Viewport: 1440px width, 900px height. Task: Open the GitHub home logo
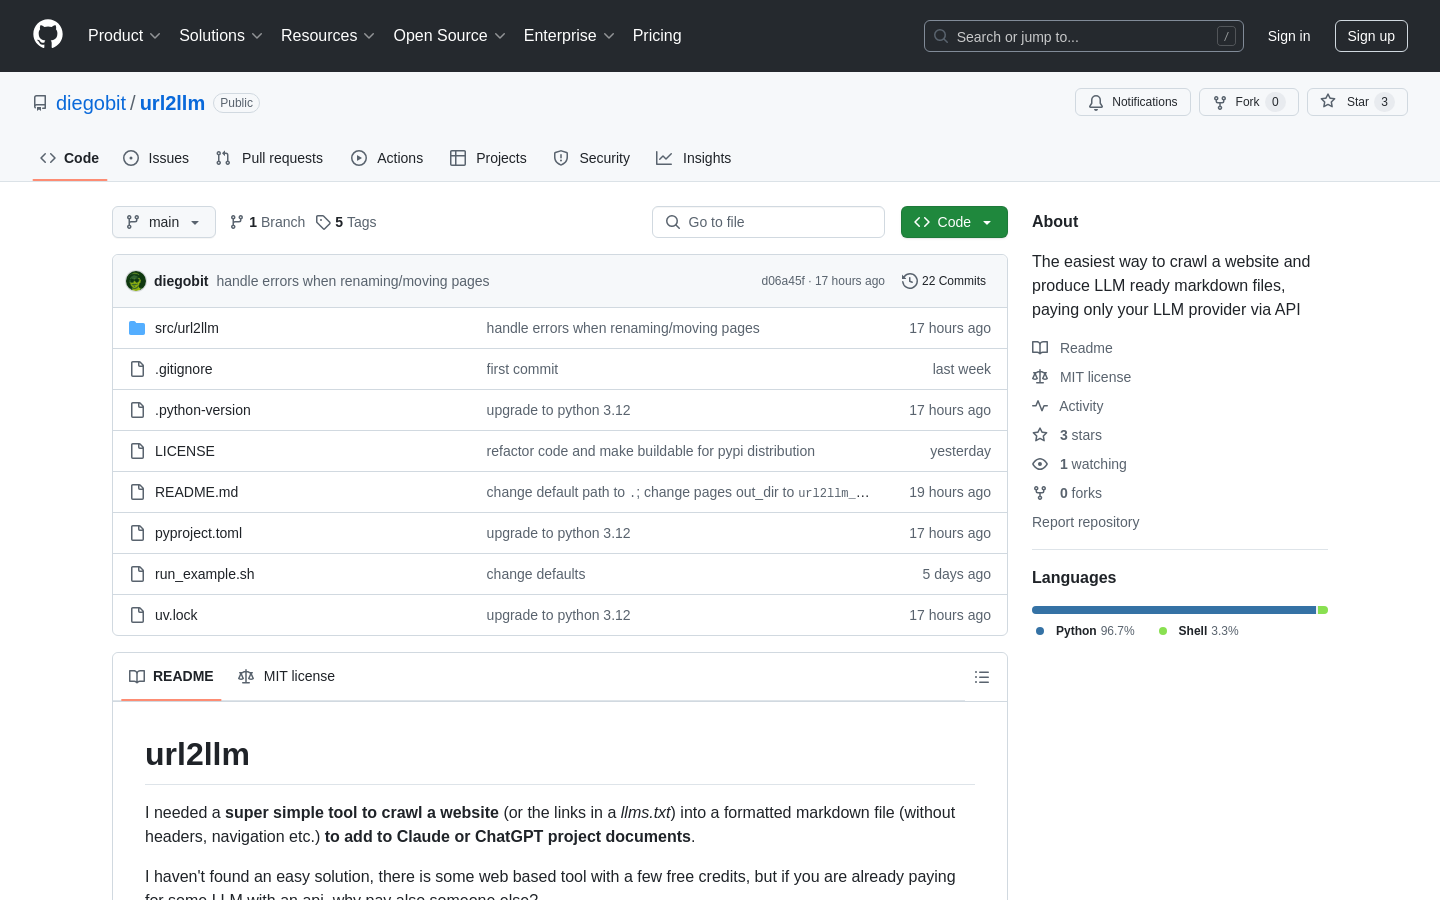(x=48, y=35)
